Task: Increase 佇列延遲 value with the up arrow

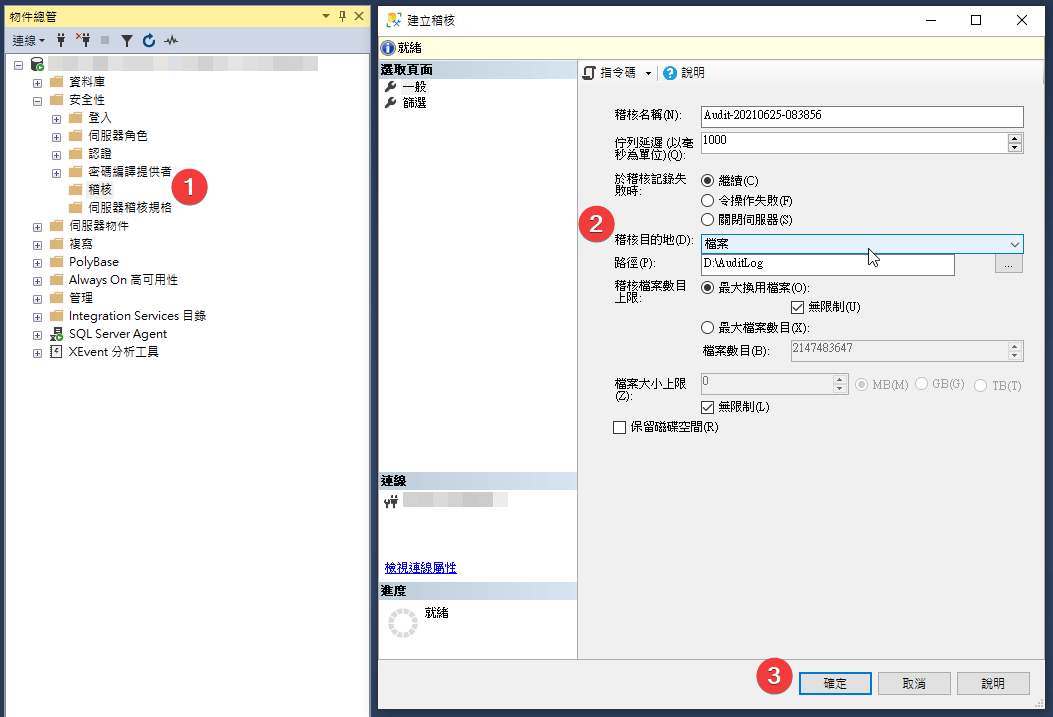Action: coord(1015,138)
